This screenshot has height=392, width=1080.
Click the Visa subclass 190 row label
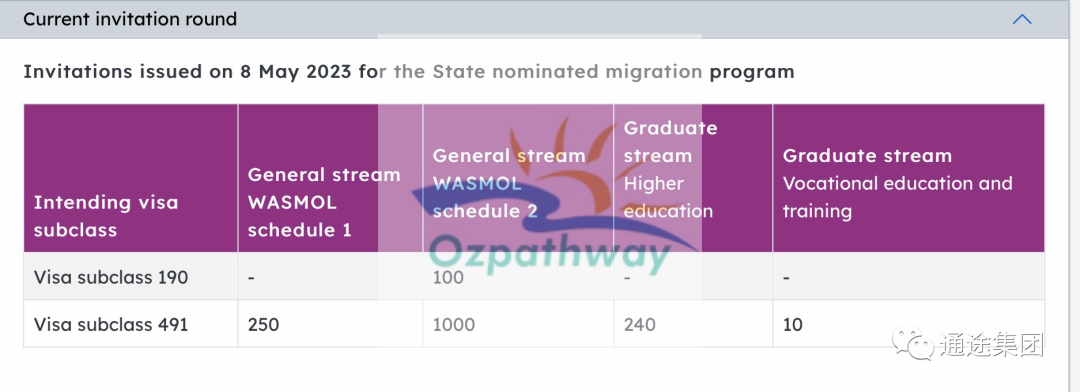[x=111, y=277]
